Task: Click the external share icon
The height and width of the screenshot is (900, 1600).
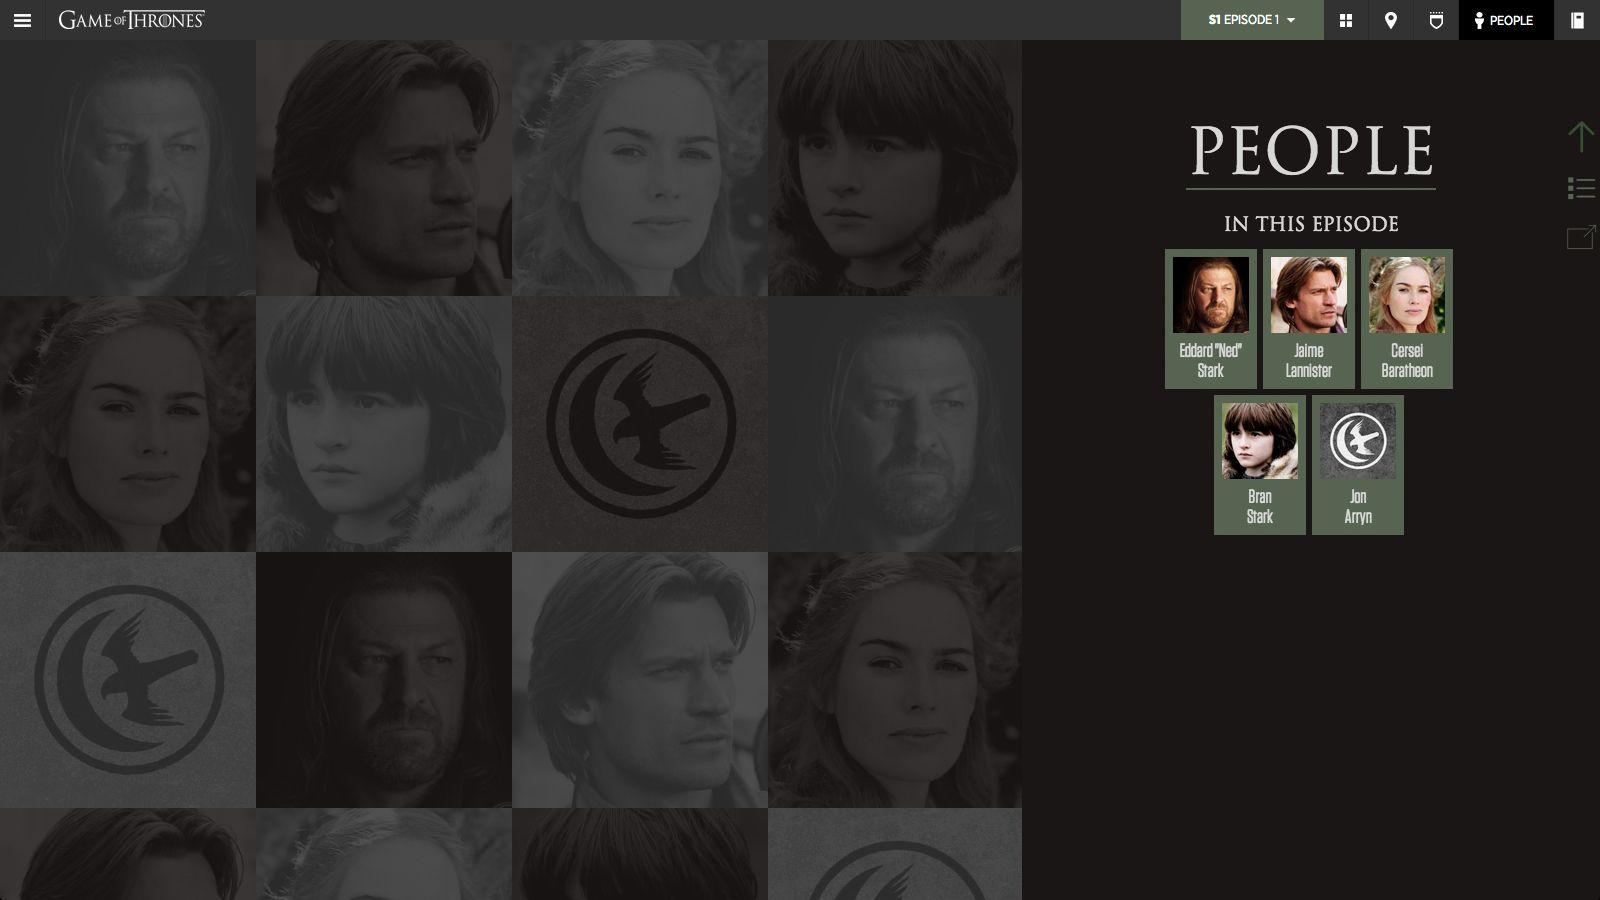Action: pos(1580,237)
